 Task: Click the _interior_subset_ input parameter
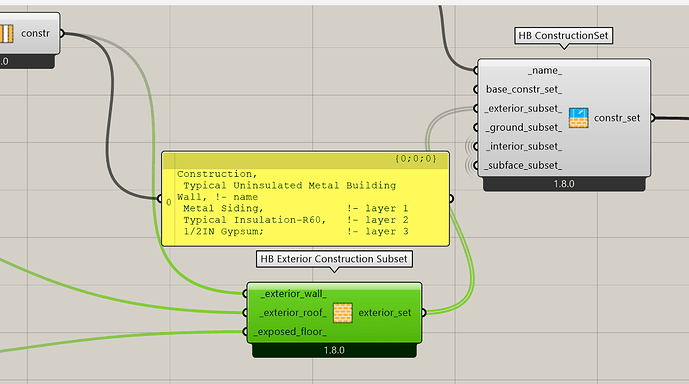(x=524, y=146)
